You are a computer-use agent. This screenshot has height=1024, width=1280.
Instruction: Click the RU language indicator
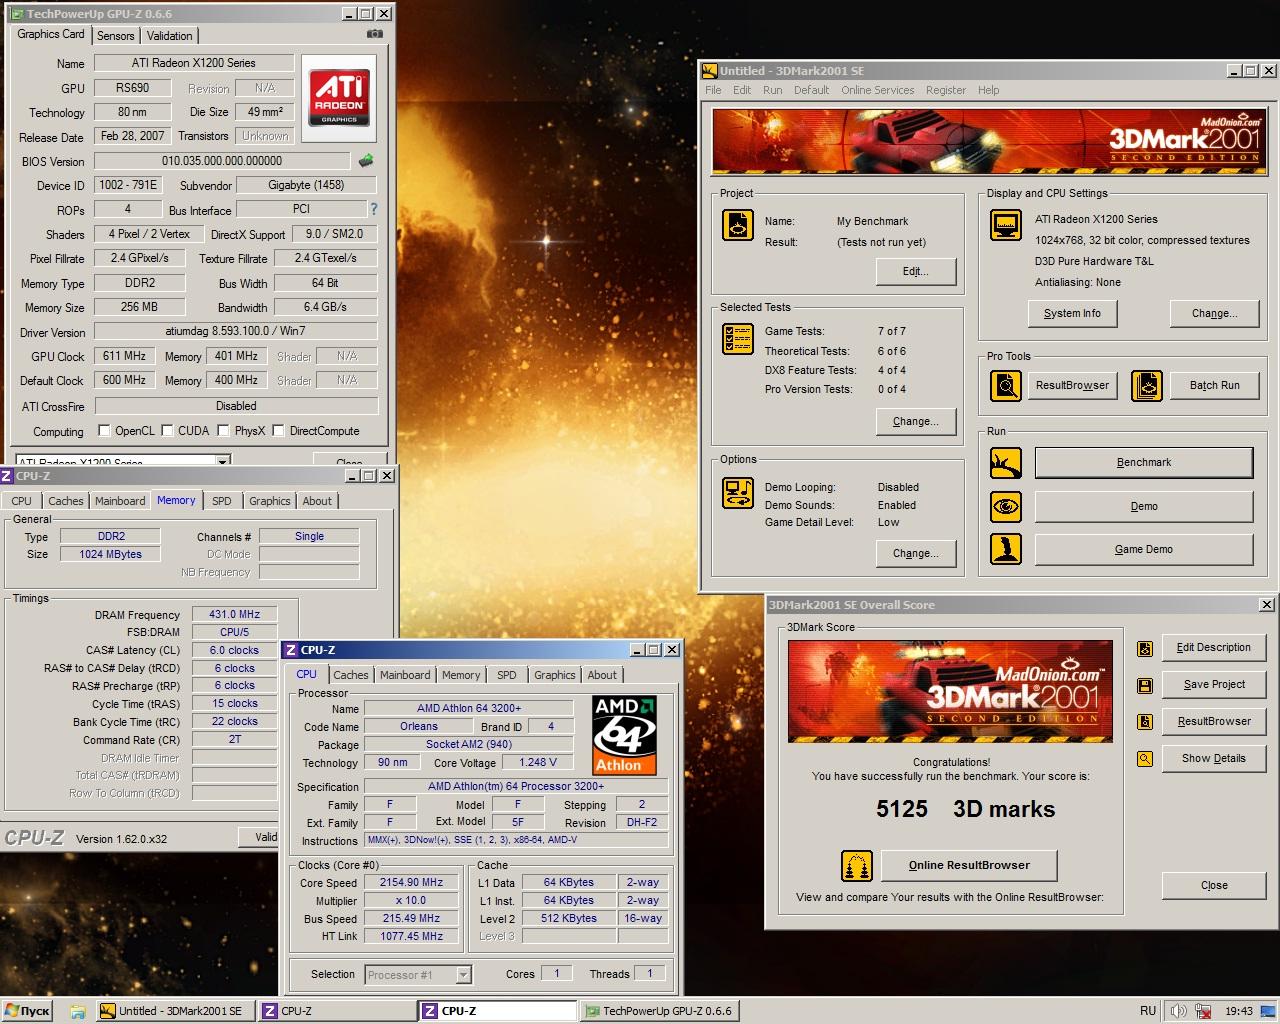pyautogui.click(x=1148, y=1011)
